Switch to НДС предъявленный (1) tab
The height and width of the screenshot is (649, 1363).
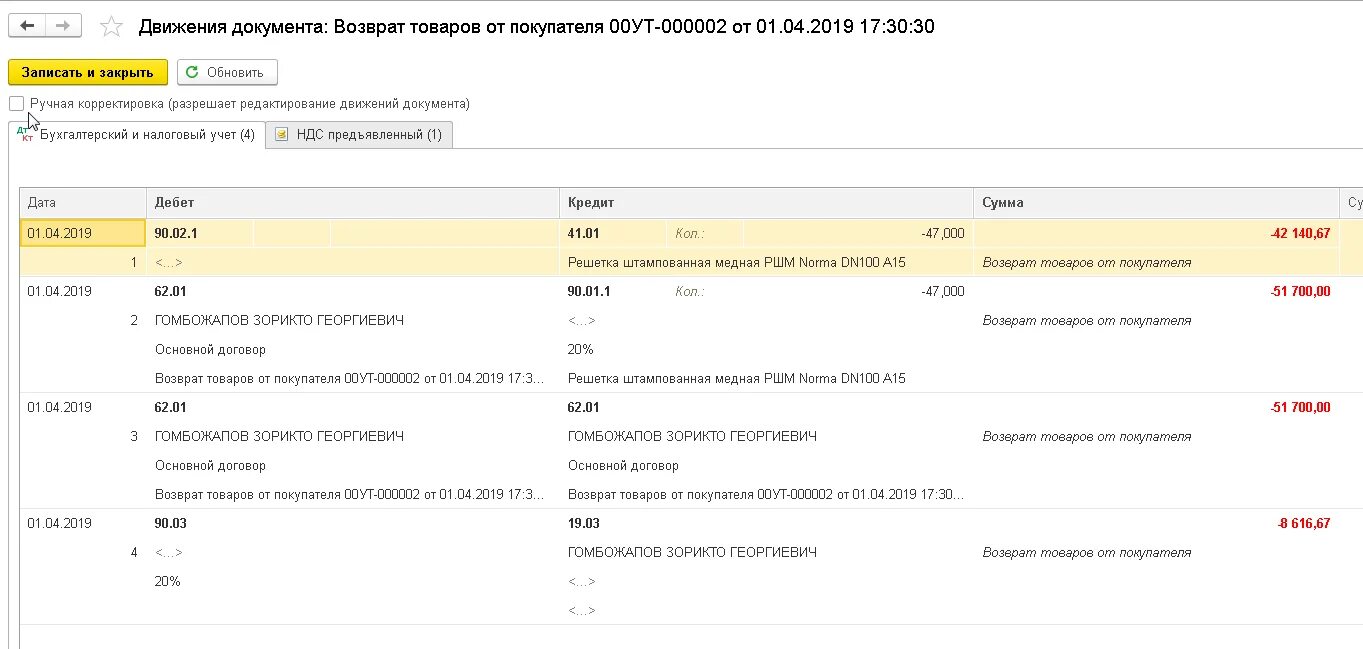[370, 134]
